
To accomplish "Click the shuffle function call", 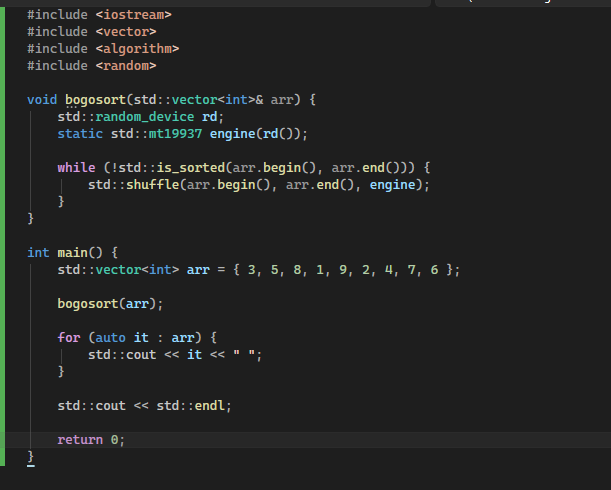I will (152, 185).
